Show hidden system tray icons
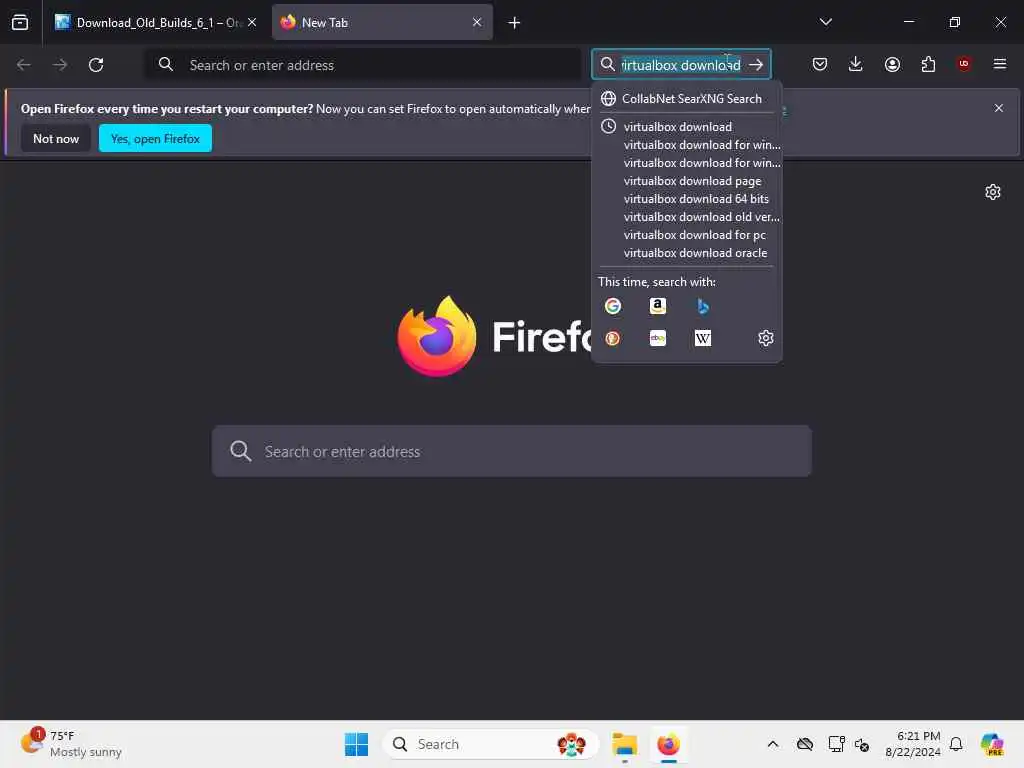Image resolution: width=1024 pixels, height=768 pixels. [773, 744]
